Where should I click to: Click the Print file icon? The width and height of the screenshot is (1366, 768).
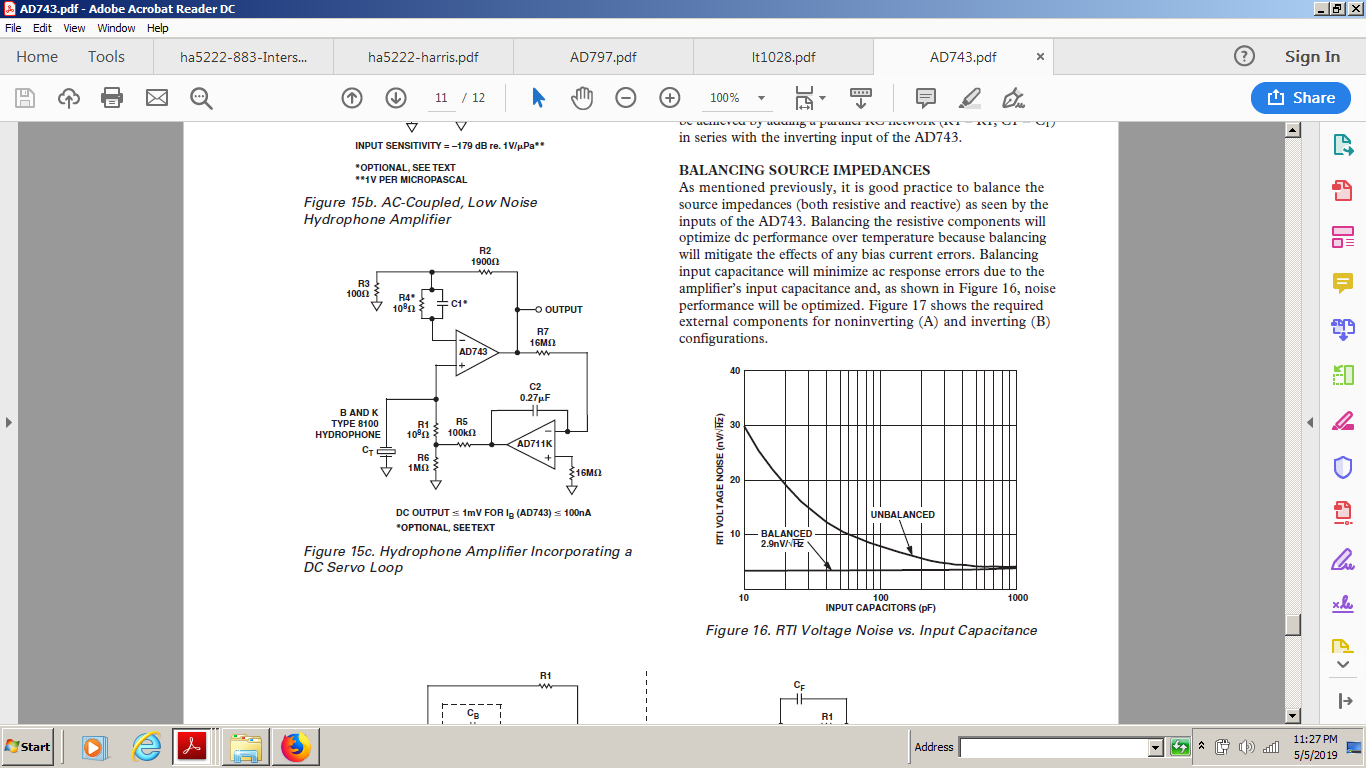pyautogui.click(x=112, y=98)
